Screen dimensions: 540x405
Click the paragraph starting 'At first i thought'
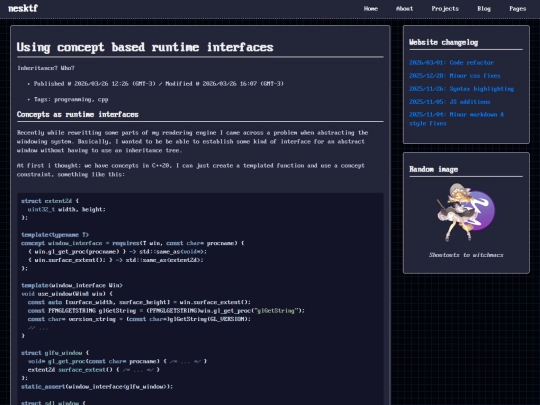(191, 170)
